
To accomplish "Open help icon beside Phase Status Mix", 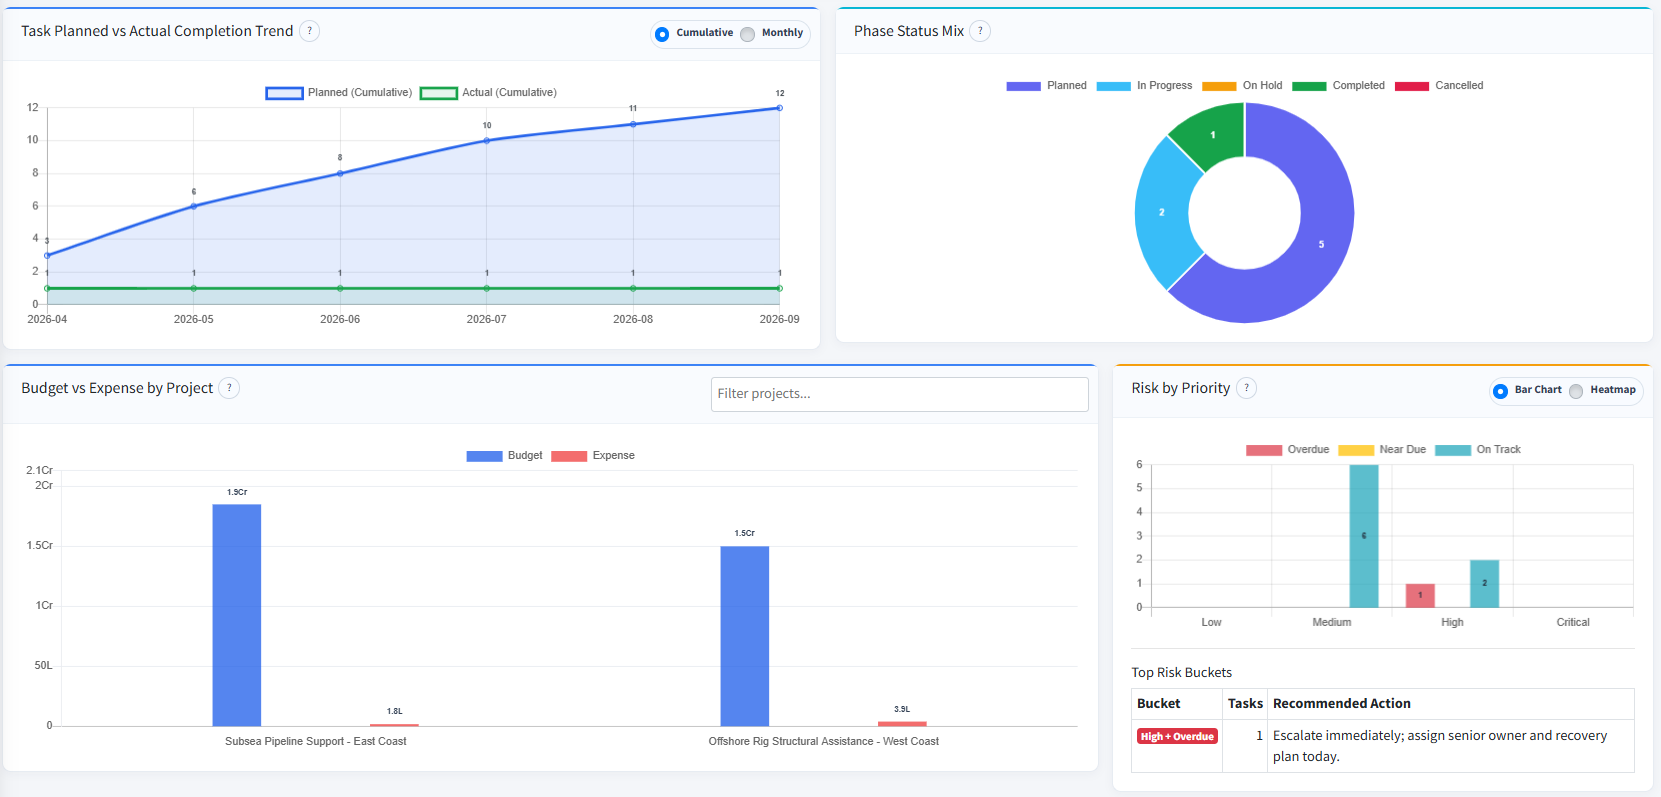I will tap(980, 31).
